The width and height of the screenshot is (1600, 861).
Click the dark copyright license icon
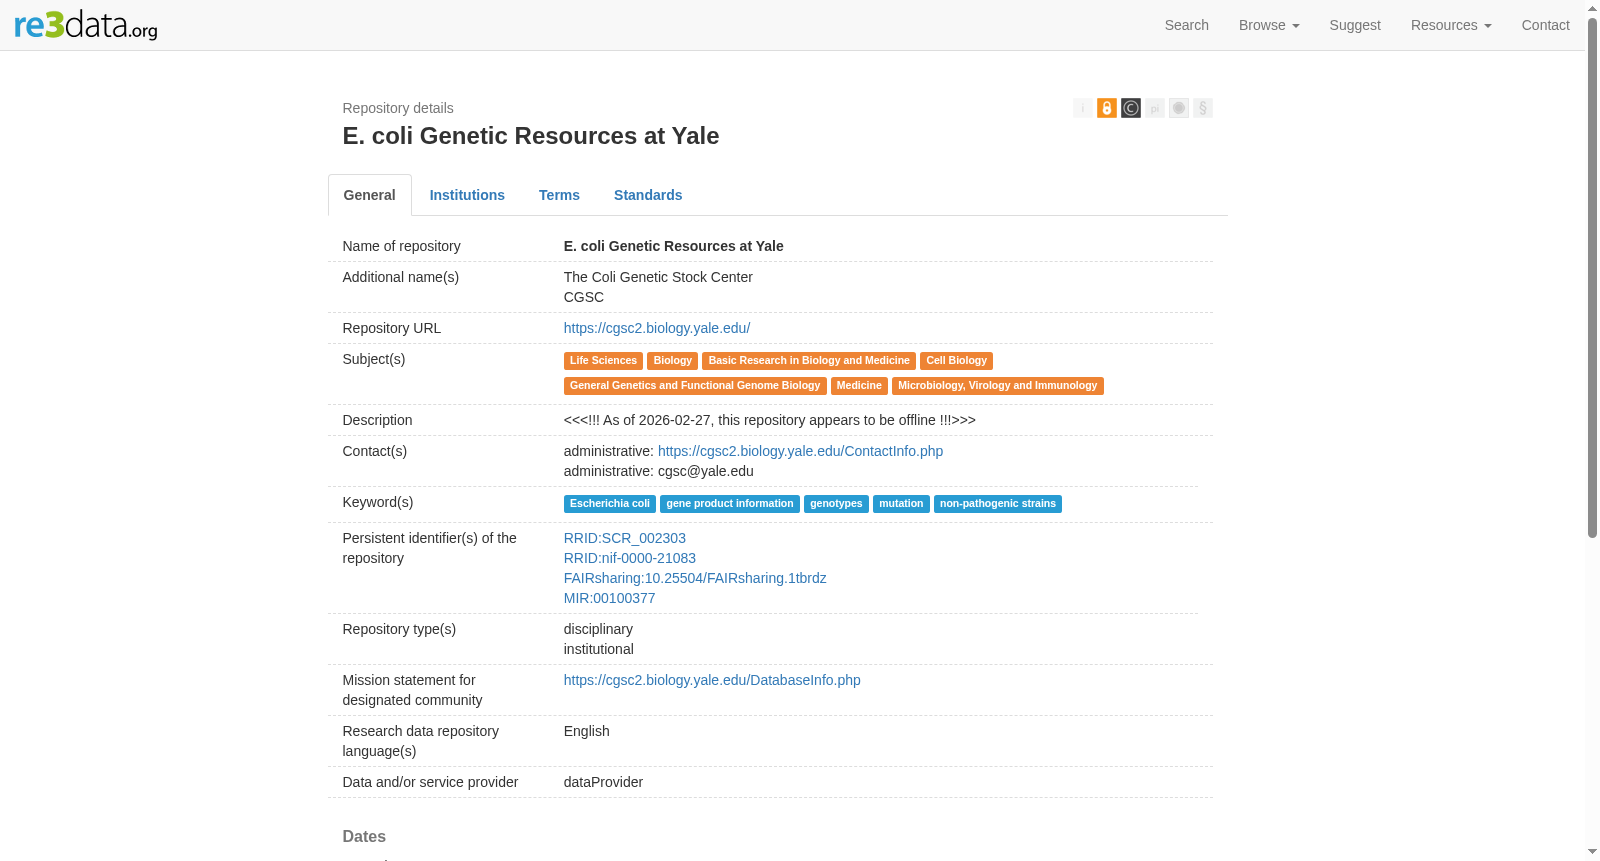[x=1130, y=108]
